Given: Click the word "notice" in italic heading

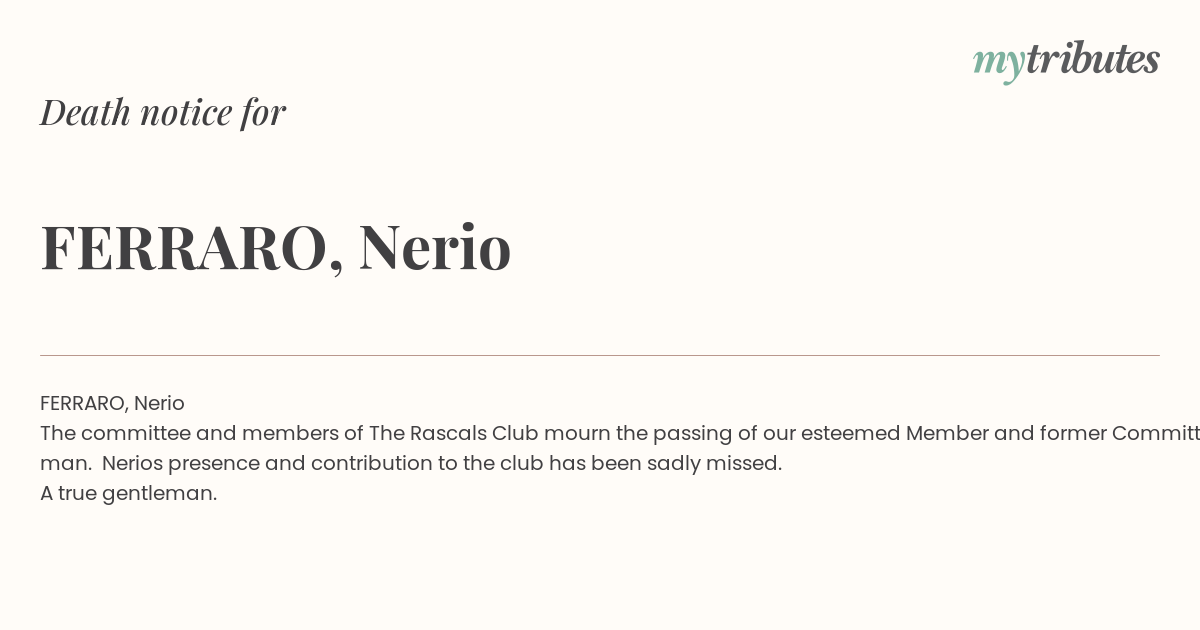Looking at the screenshot, I should click(186, 113).
